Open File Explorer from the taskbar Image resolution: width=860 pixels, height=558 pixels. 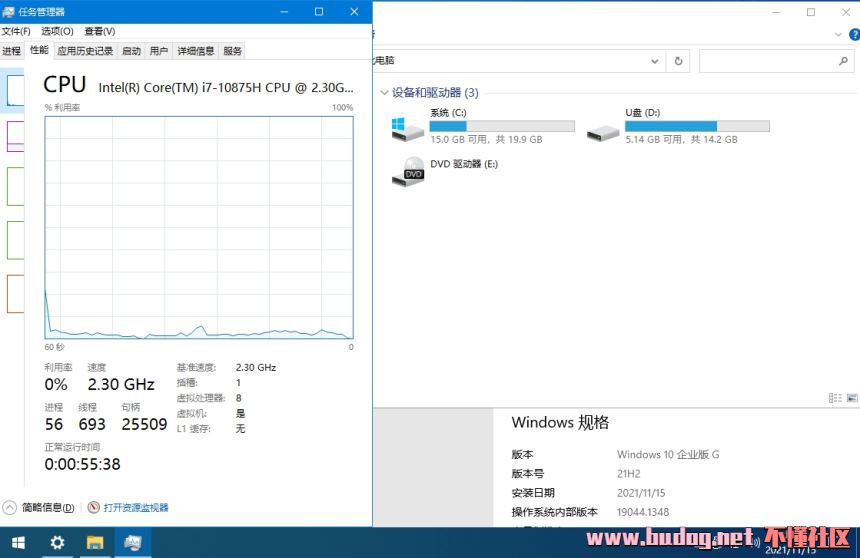(95, 543)
